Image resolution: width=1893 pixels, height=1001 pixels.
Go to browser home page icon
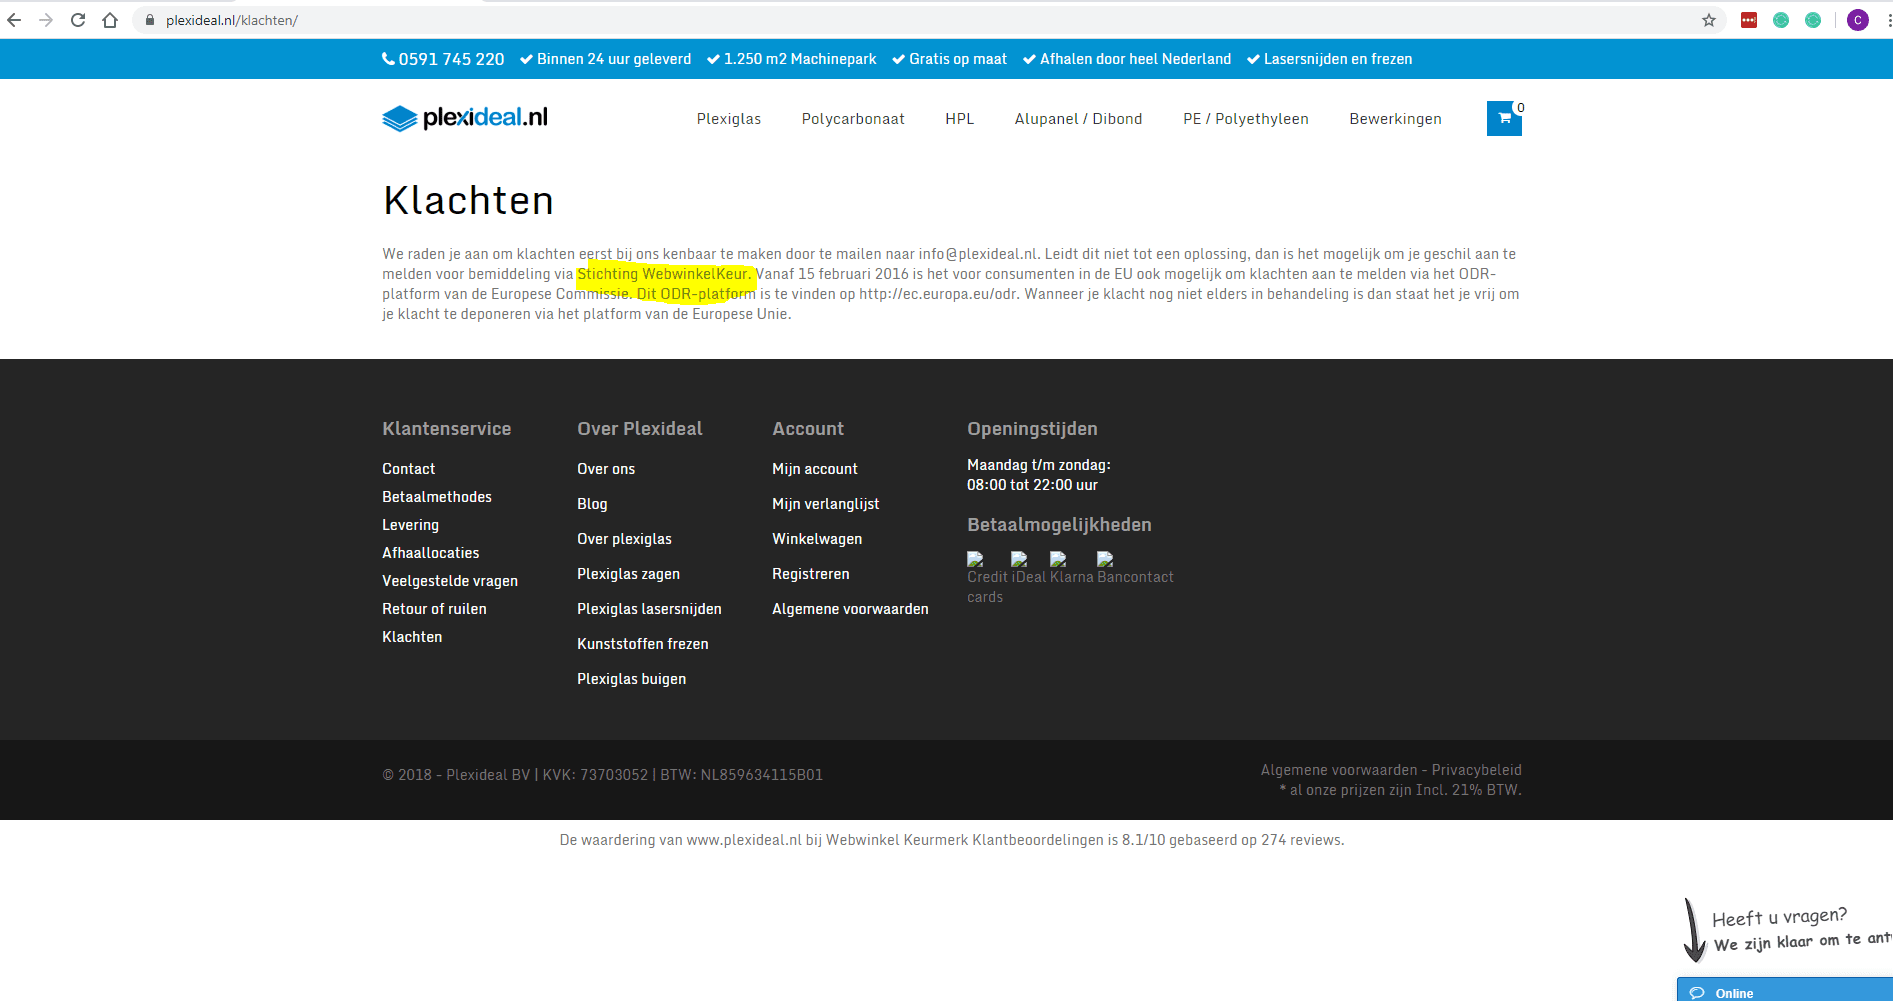tap(110, 20)
